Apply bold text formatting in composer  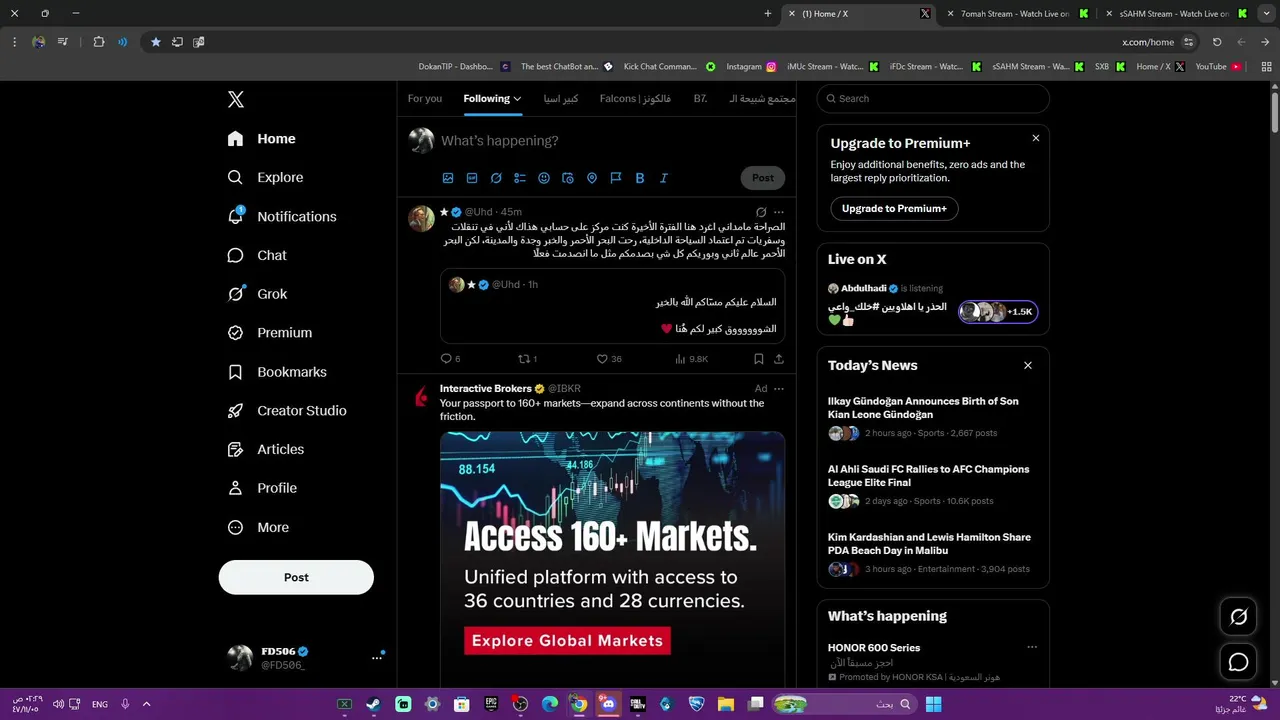(640, 178)
